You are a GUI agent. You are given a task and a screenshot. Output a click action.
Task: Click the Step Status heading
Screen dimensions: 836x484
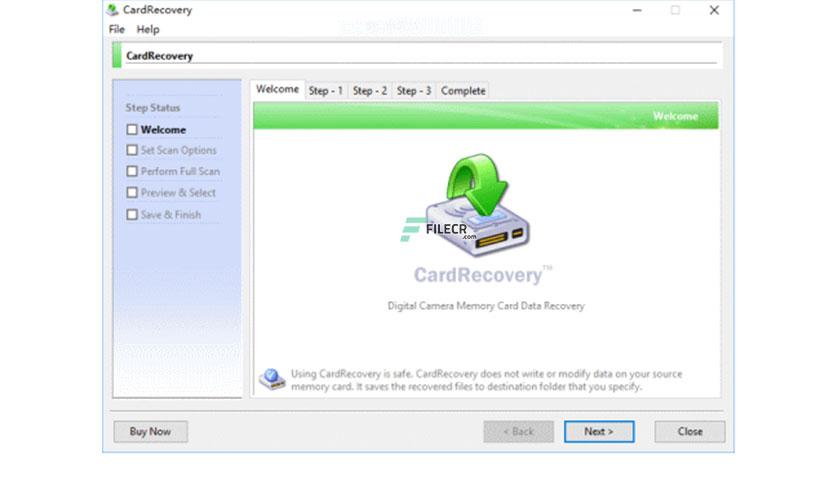(153, 108)
